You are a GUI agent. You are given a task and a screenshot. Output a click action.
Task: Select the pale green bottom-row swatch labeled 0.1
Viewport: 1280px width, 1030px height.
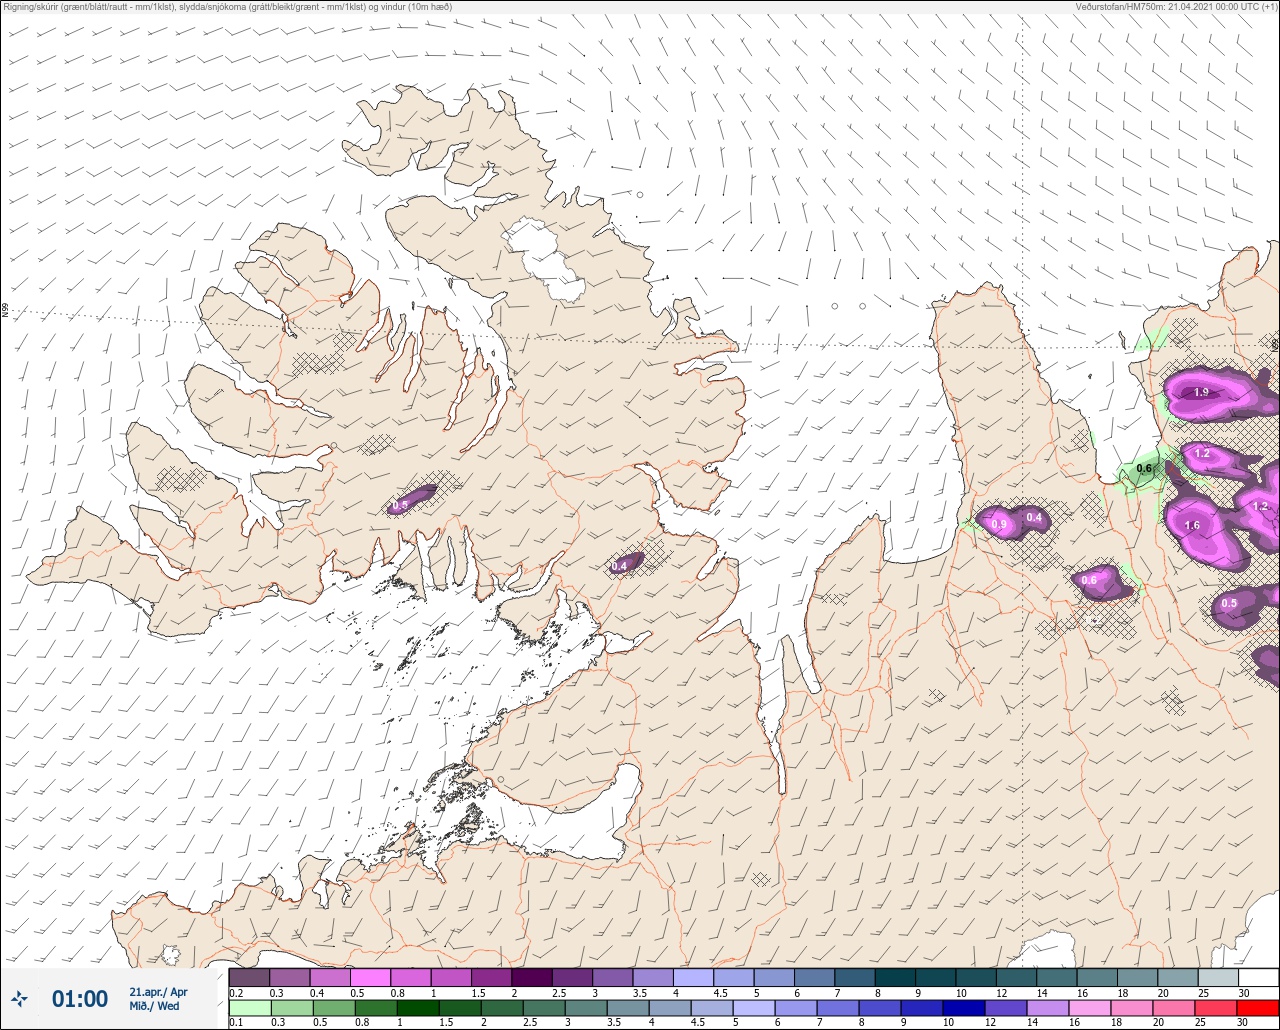pyautogui.click(x=249, y=1007)
